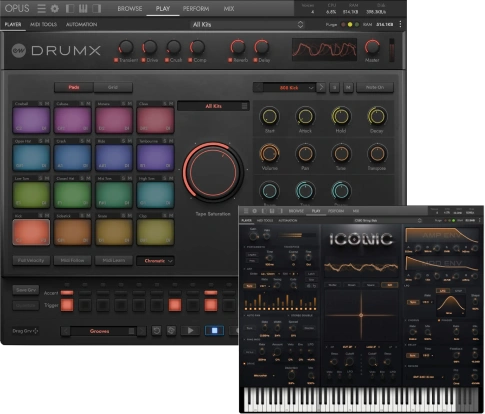Image resolution: width=485 pixels, height=414 pixels.
Task: Switch to the BROWSE tab
Action: click(x=130, y=9)
